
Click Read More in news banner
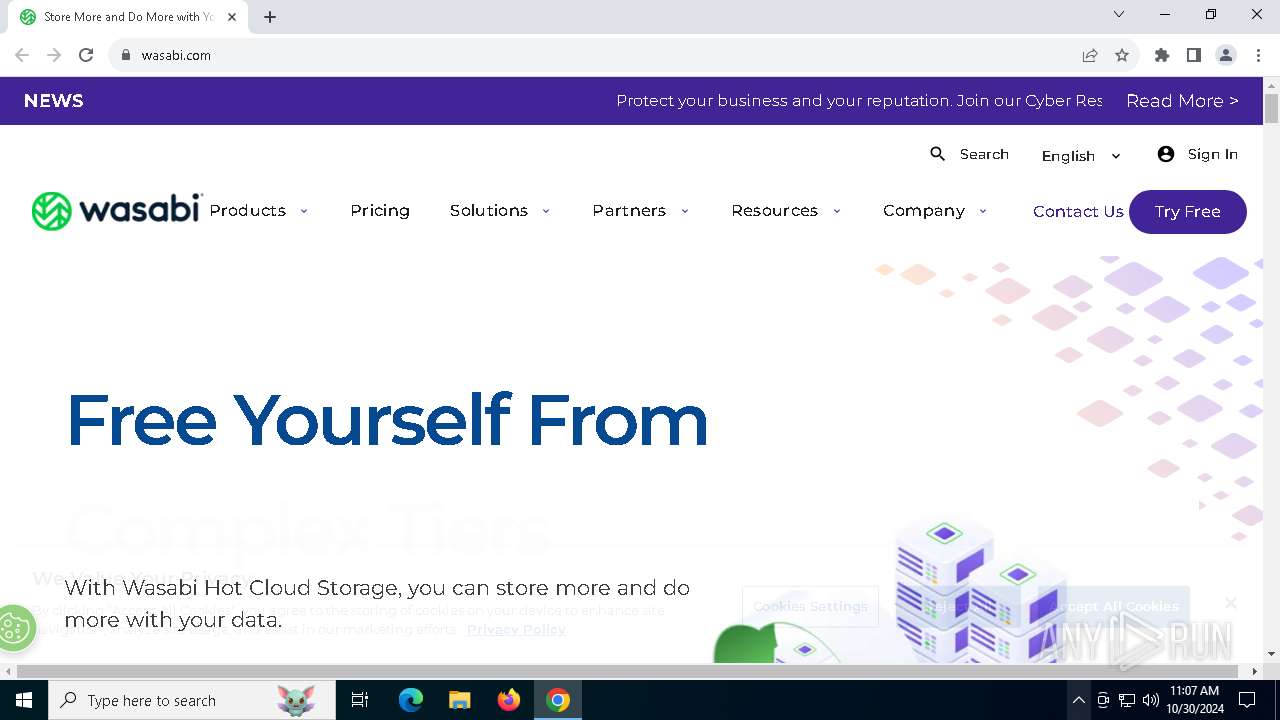coord(1182,101)
